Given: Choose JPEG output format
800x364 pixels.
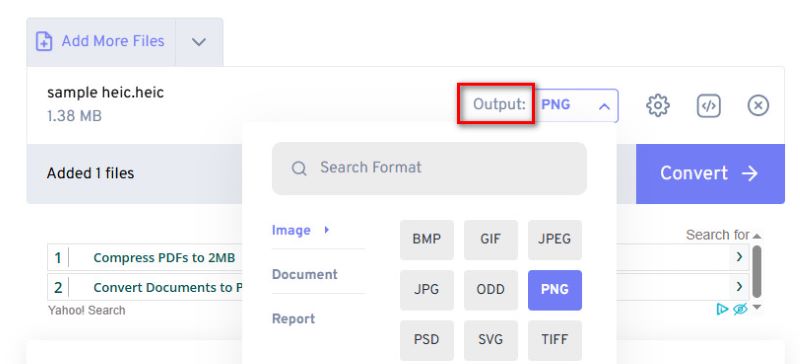Looking at the screenshot, I should pyautogui.click(x=555, y=239).
